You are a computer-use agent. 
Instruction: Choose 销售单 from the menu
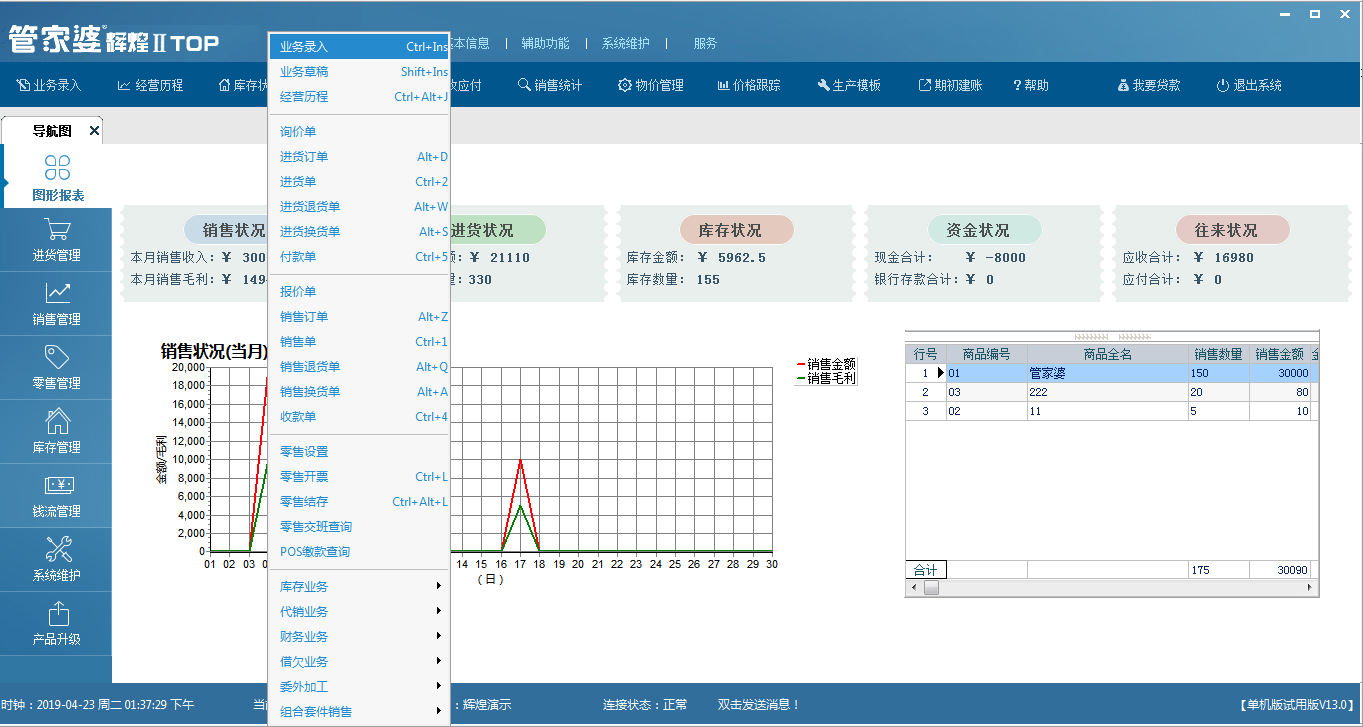(x=360, y=342)
